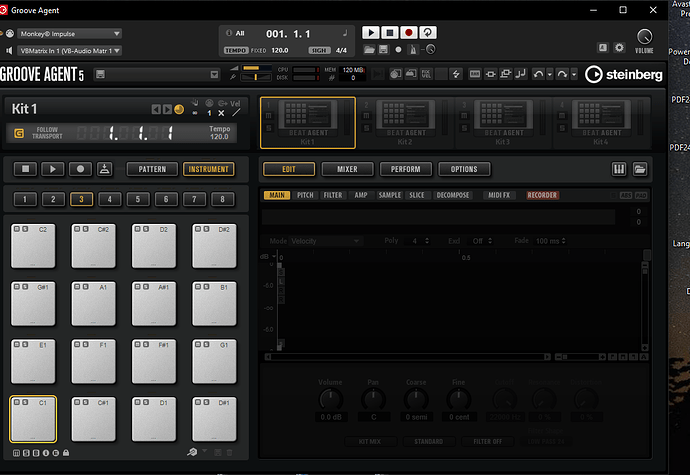Select pad group 1
690x475 pixels.
click(x=25, y=199)
